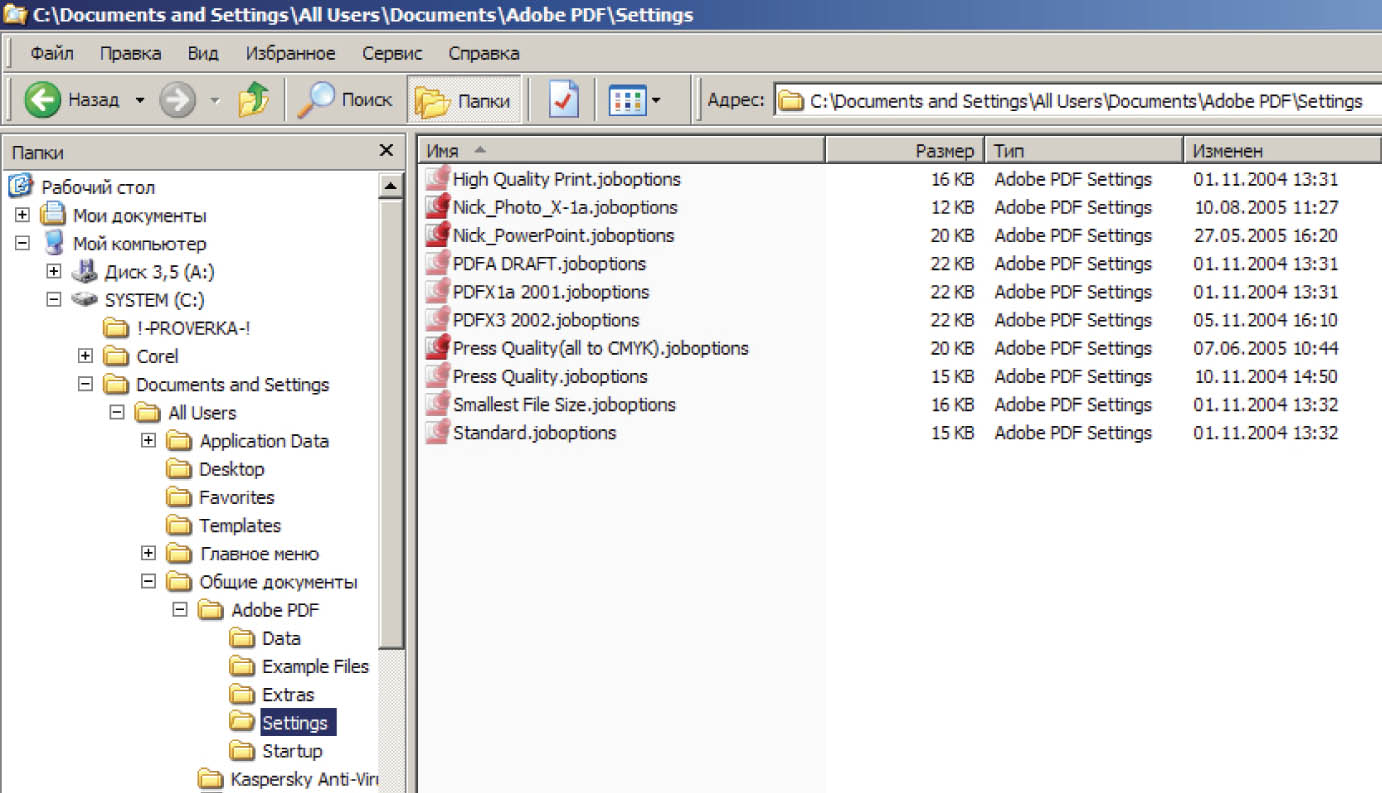Screen dimensions: 1382x793
Task: Open the Вид menu
Action: pyautogui.click(x=203, y=53)
